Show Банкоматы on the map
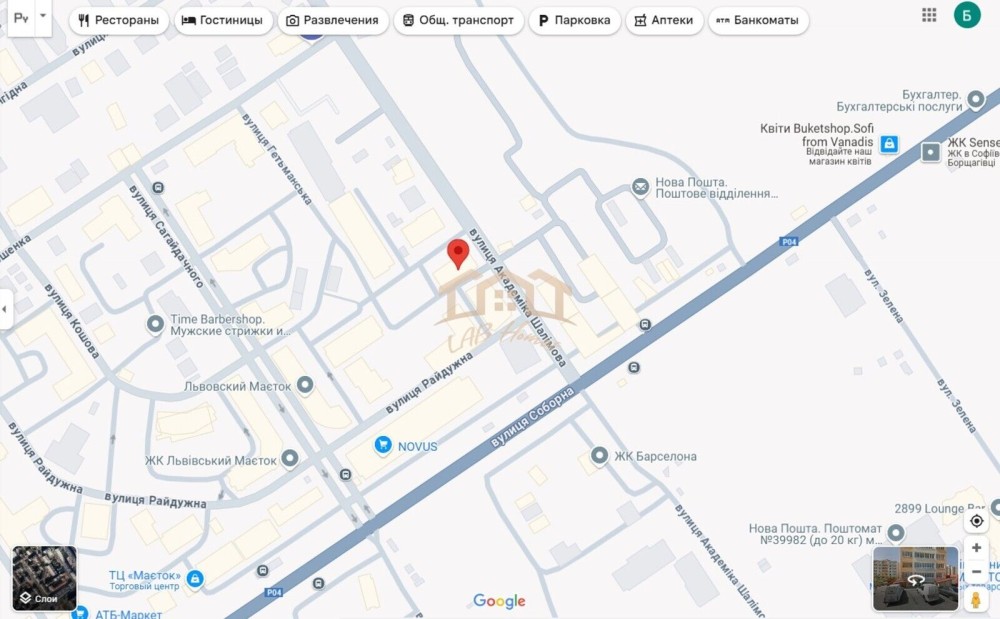This screenshot has height=619, width=1000. point(758,20)
